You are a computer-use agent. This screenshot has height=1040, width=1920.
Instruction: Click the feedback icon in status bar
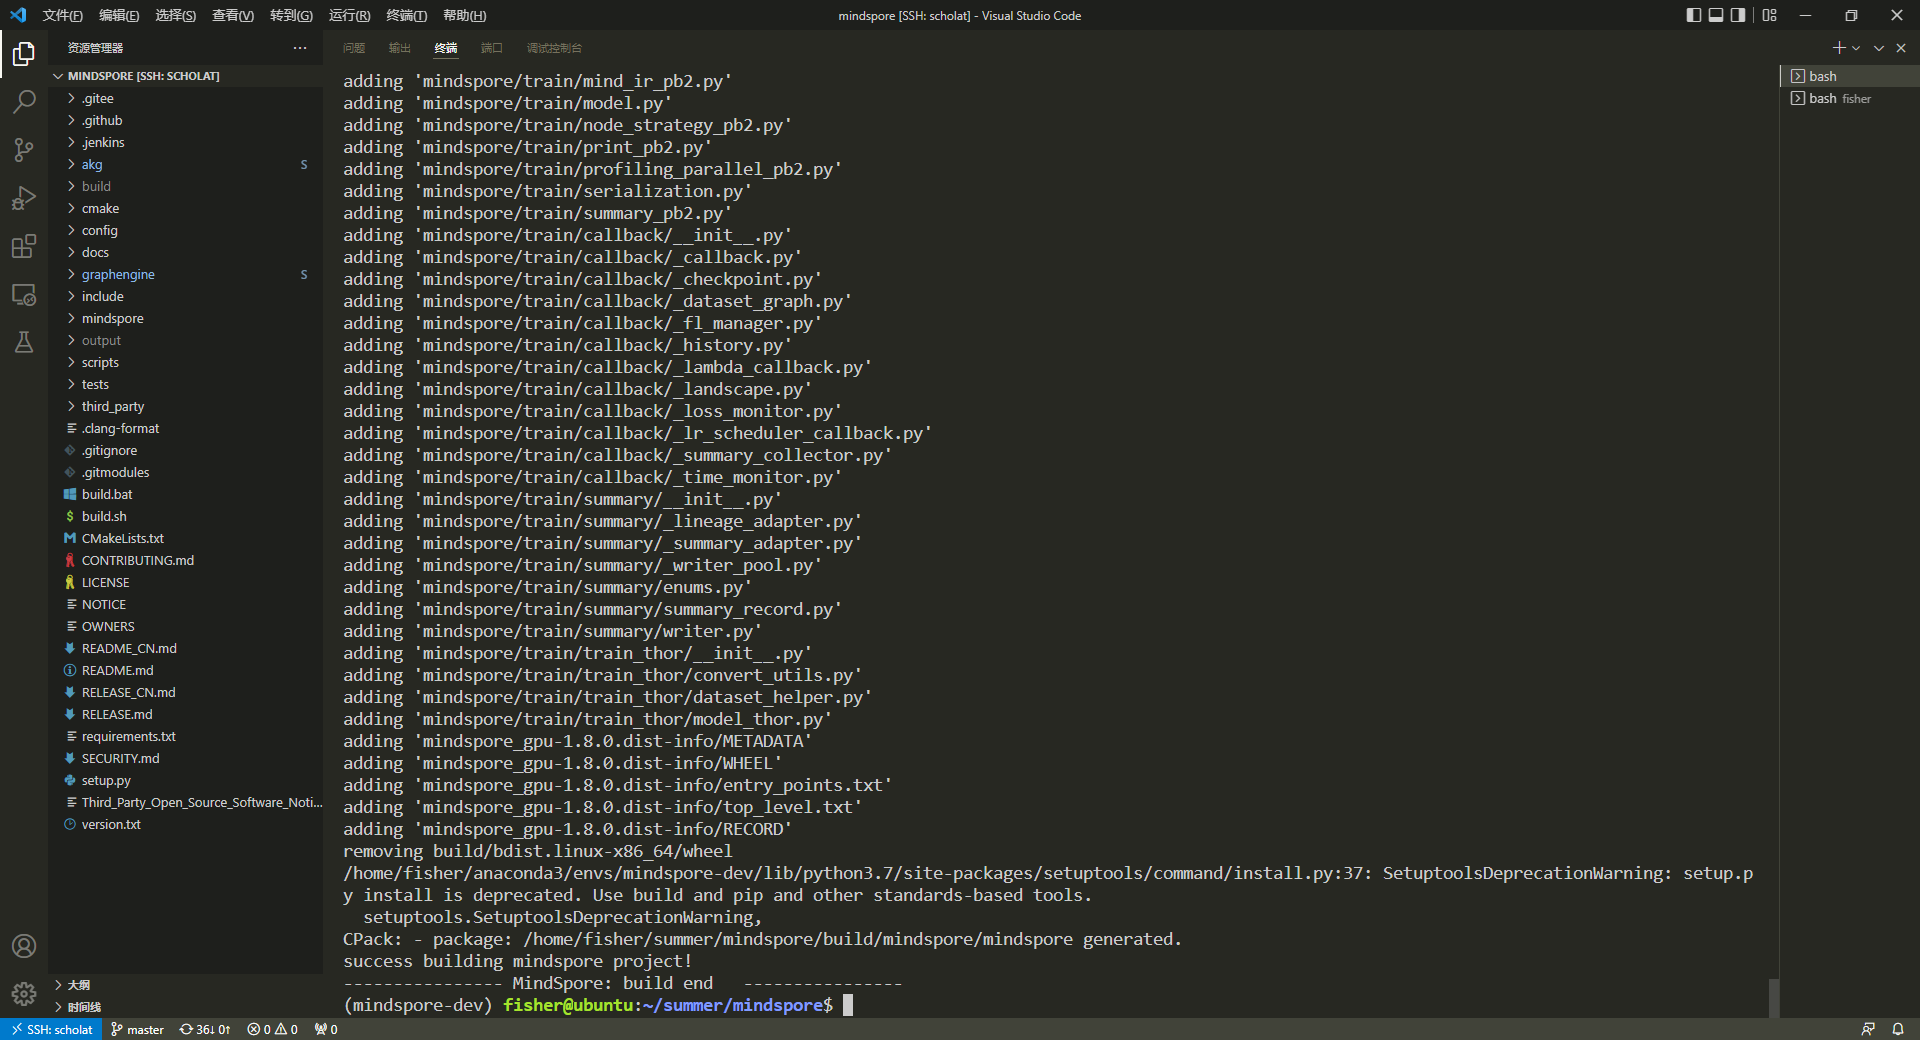(x=1868, y=1029)
